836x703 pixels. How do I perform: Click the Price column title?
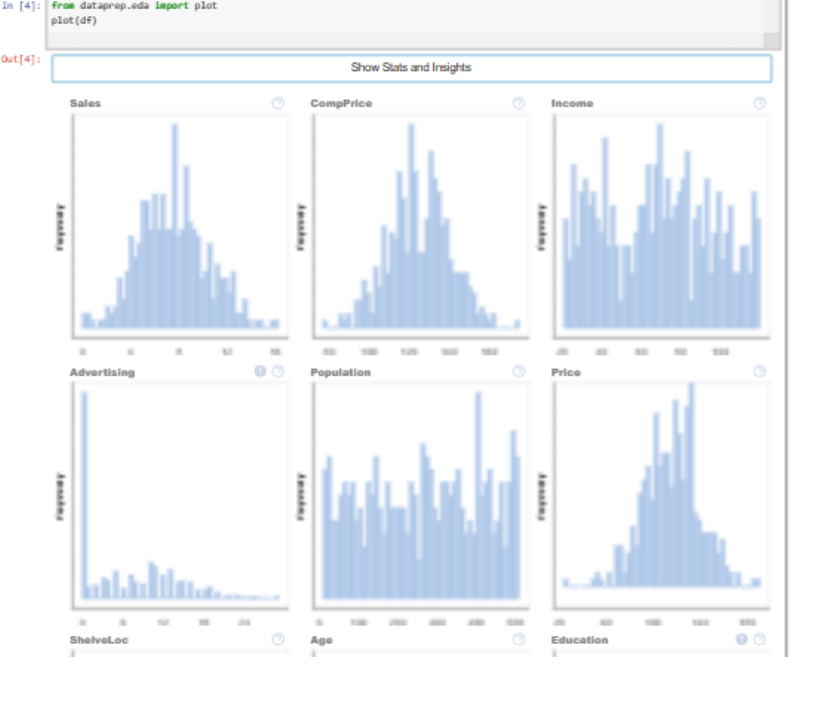pyautogui.click(x=565, y=372)
